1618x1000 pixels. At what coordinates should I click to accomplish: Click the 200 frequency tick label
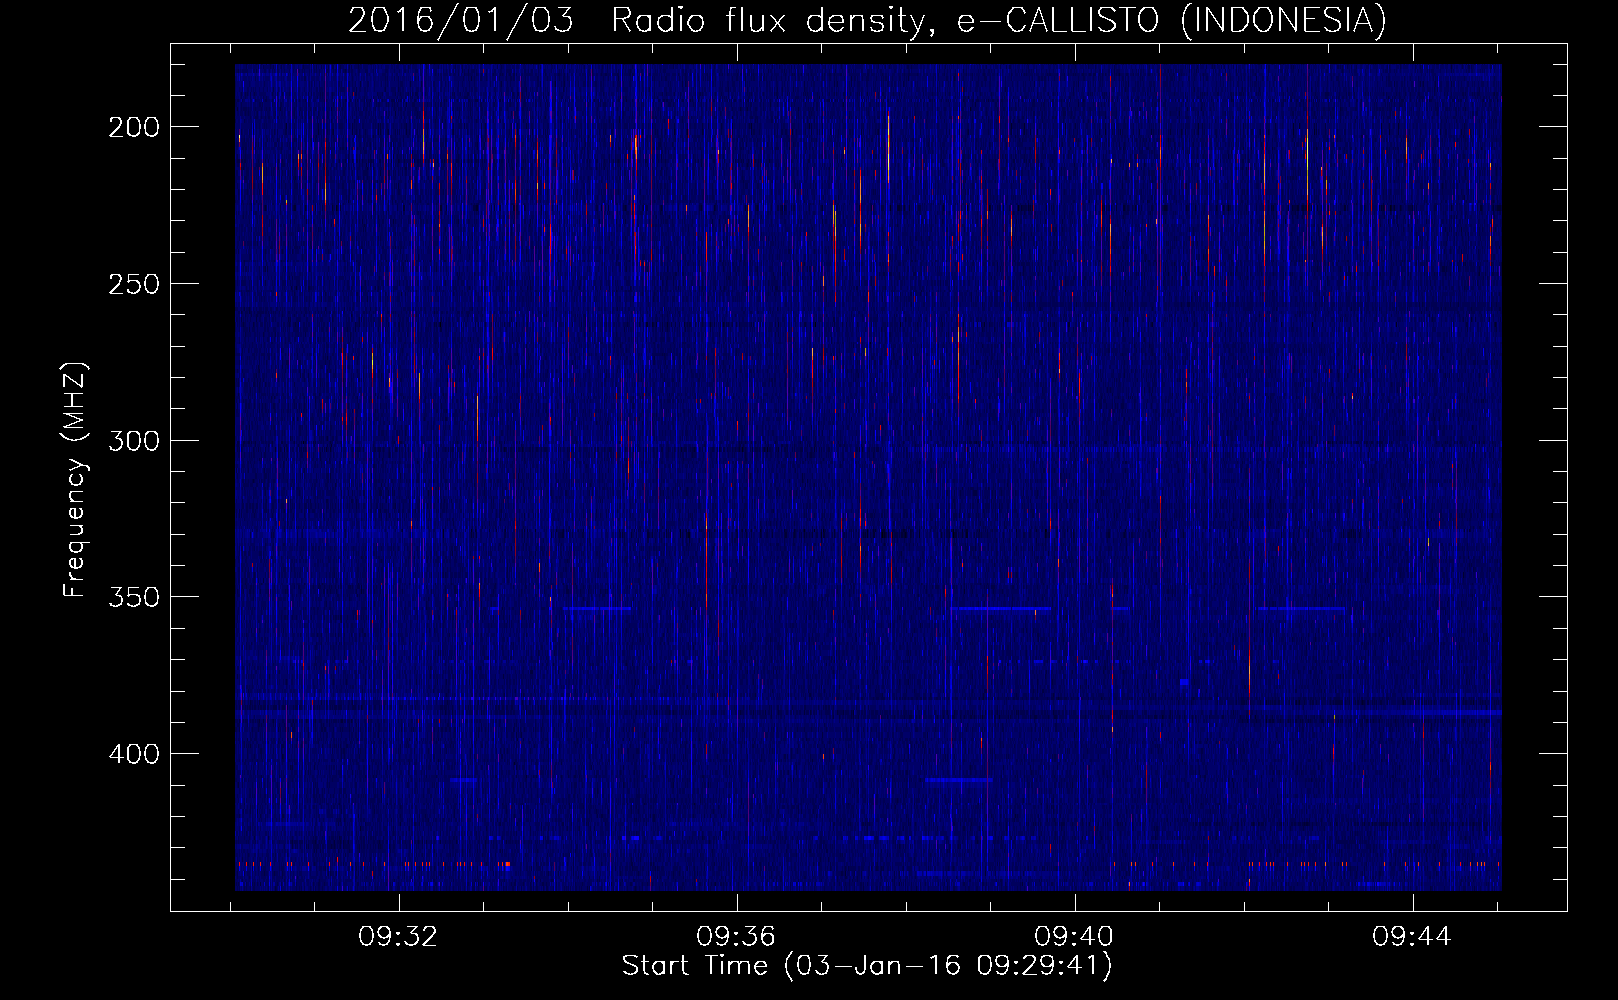pos(134,127)
